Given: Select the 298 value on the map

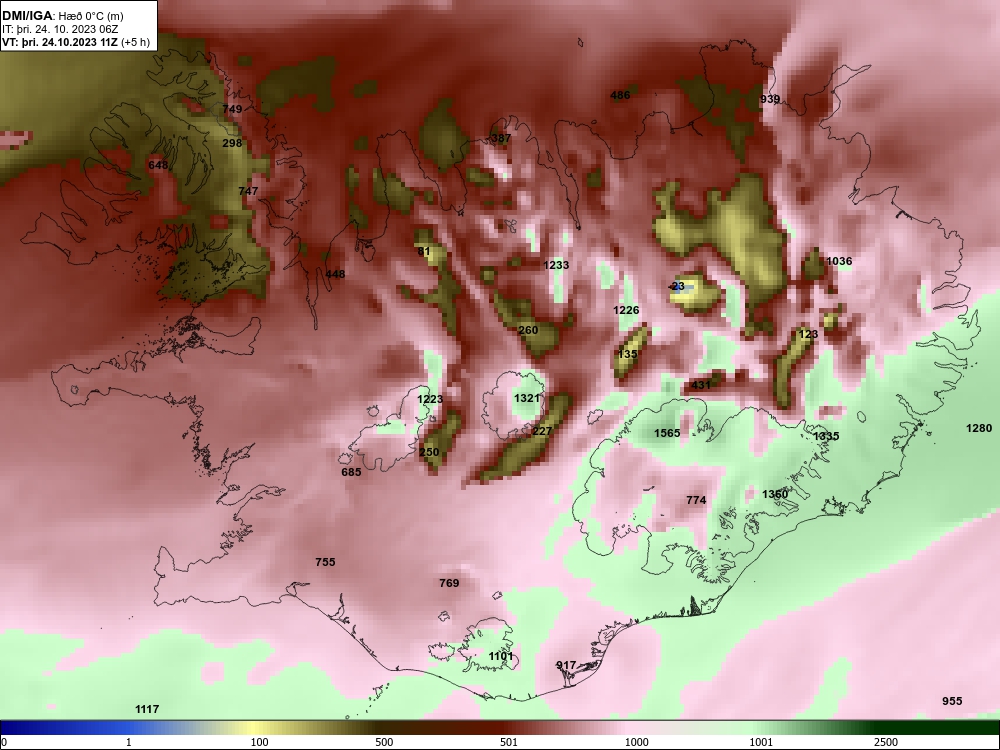Looking at the screenshot, I should (232, 143).
